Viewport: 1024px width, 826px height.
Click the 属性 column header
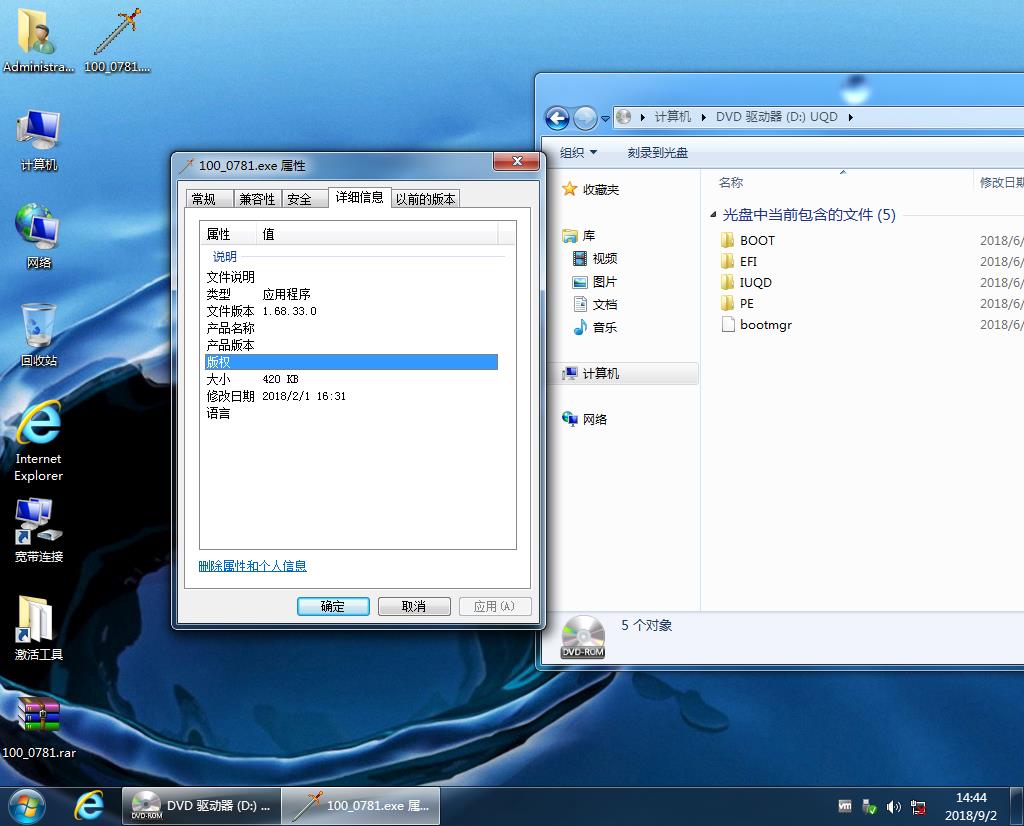click(x=228, y=234)
